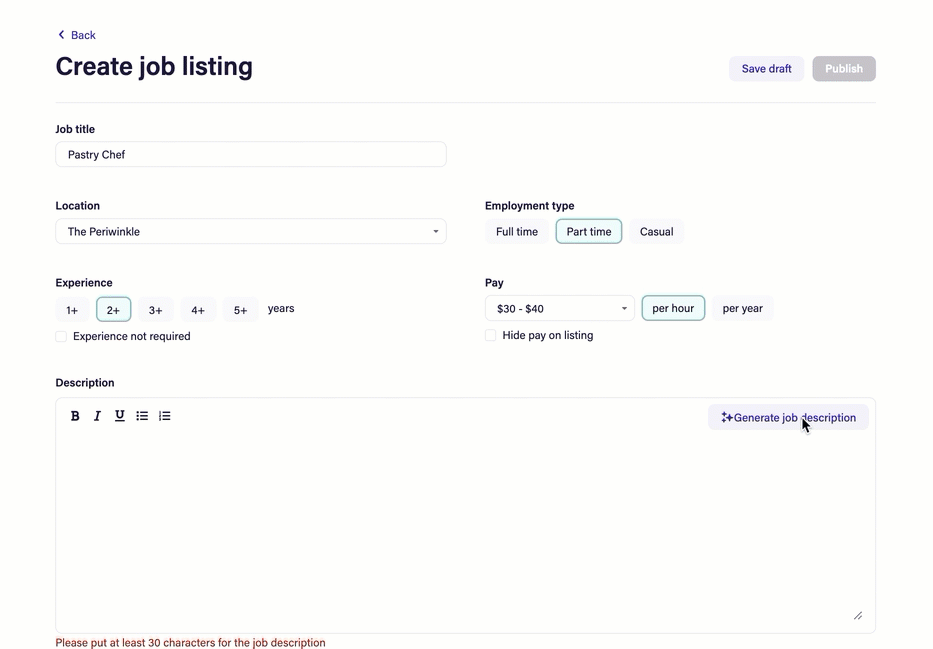Select Casual employment type
The width and height of the screenshot is (933, 649).
click(656, 231)
